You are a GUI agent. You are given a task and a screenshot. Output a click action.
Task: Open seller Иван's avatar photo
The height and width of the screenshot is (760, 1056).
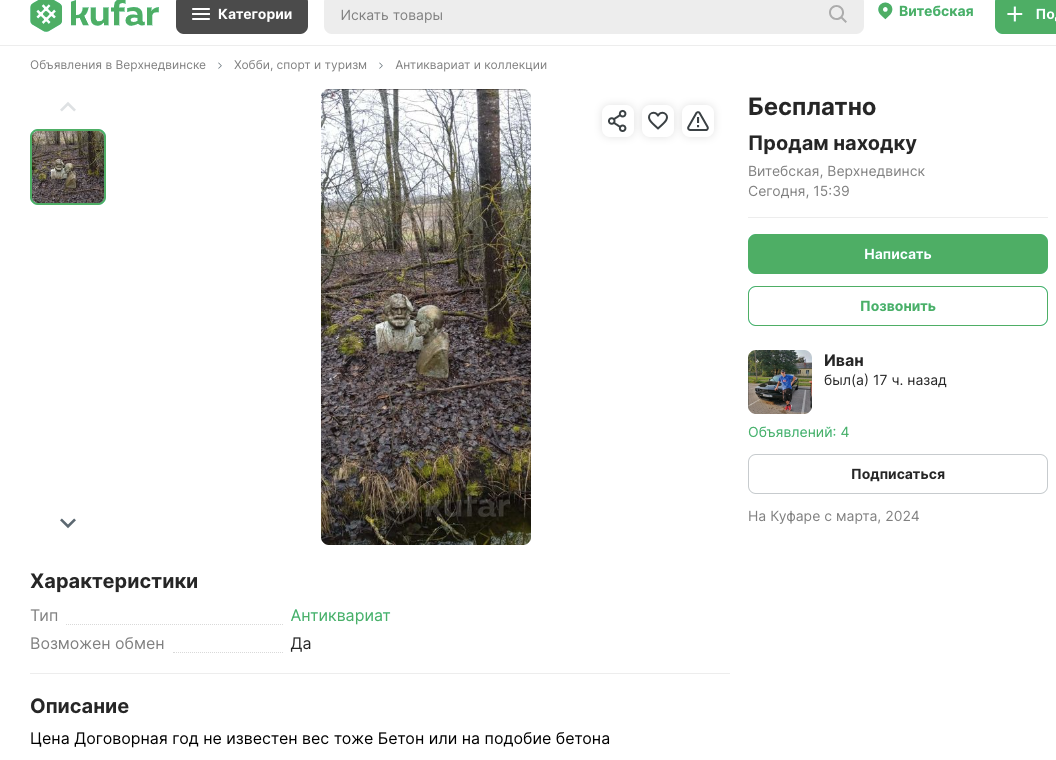[x=780, y=382]
